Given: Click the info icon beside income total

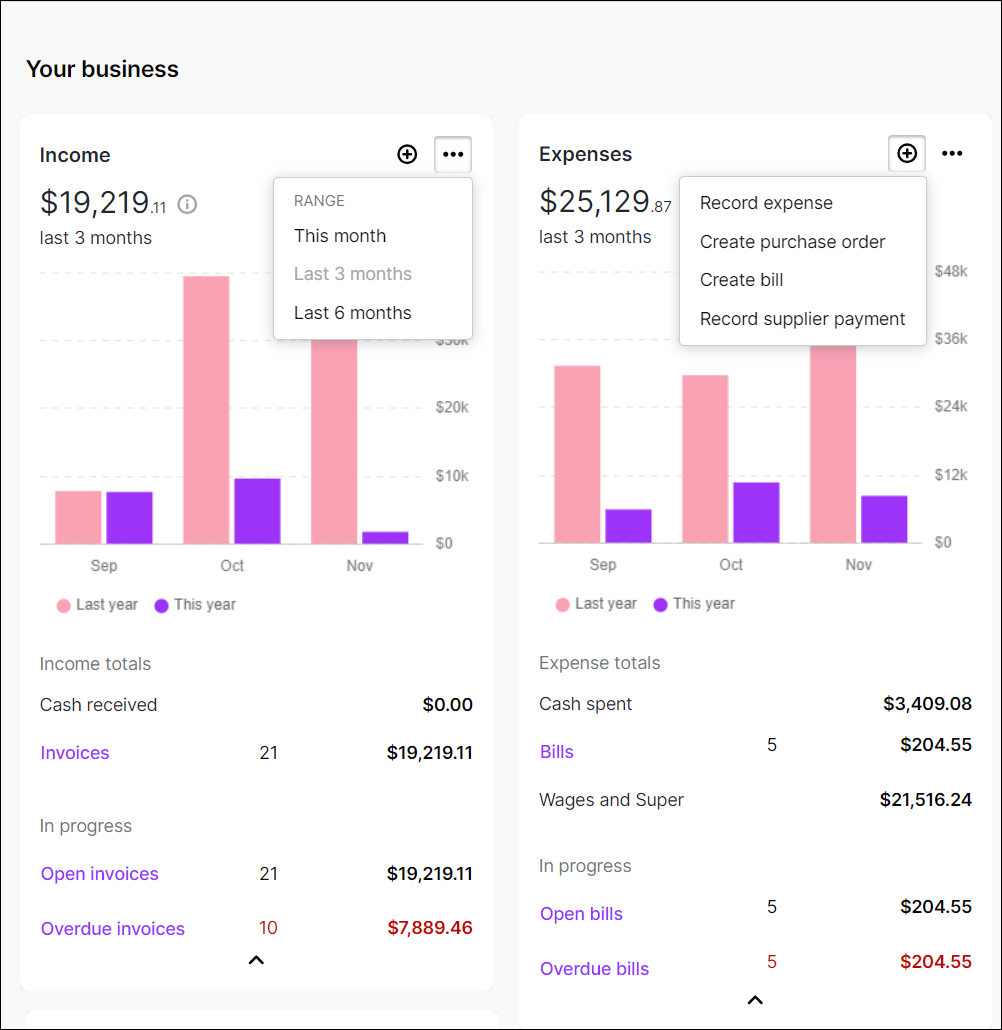Looking at the screenshot, I should (187, 204).
